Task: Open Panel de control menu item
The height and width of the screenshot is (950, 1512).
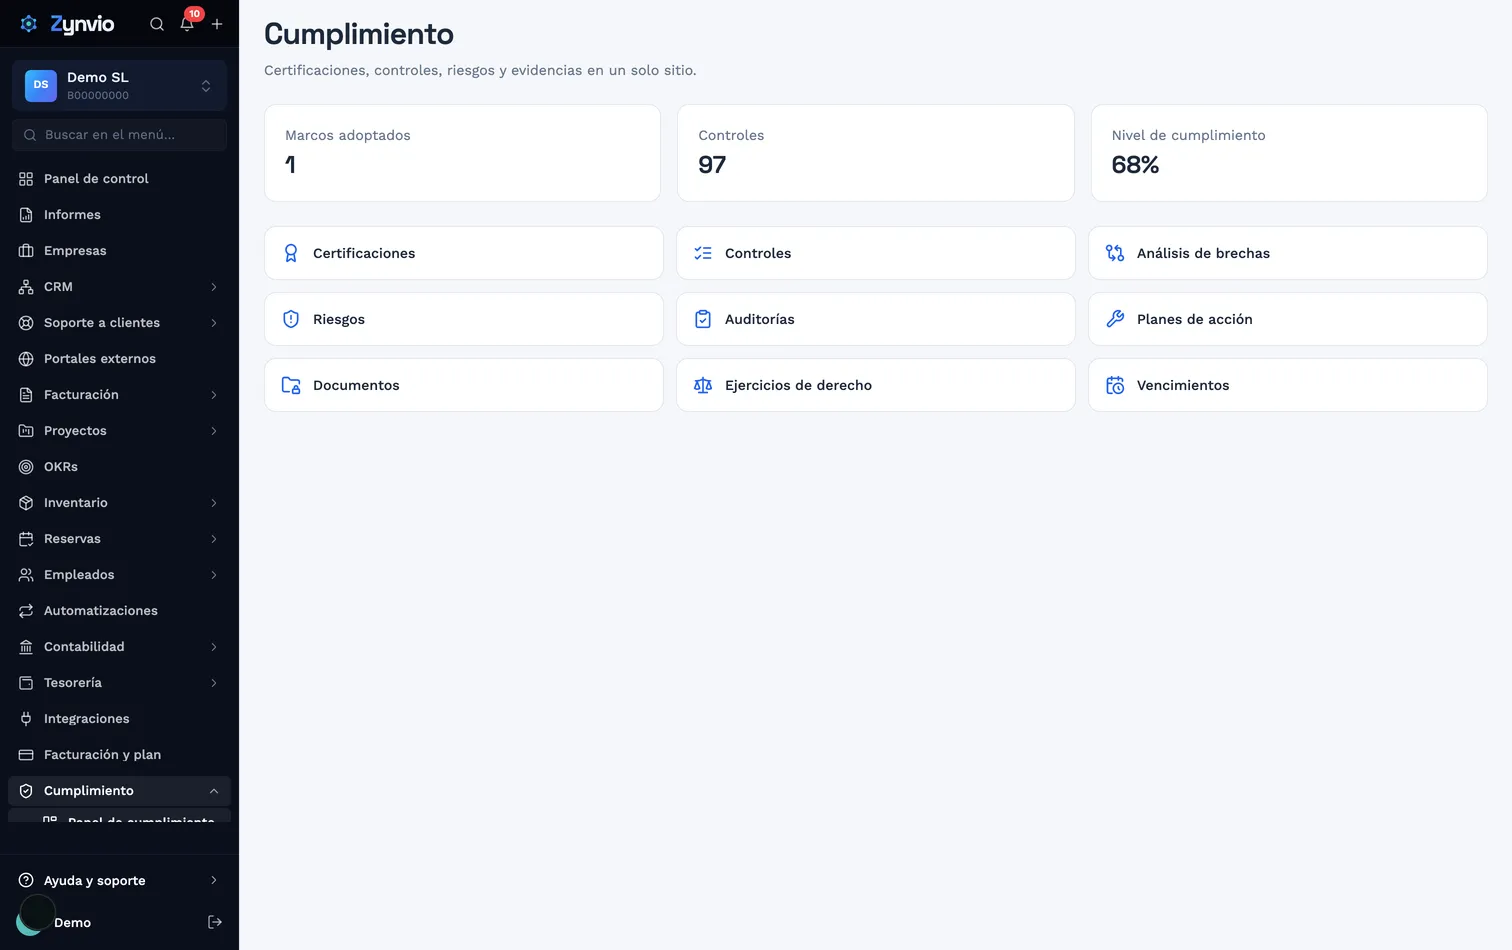Action: [120, 179]
